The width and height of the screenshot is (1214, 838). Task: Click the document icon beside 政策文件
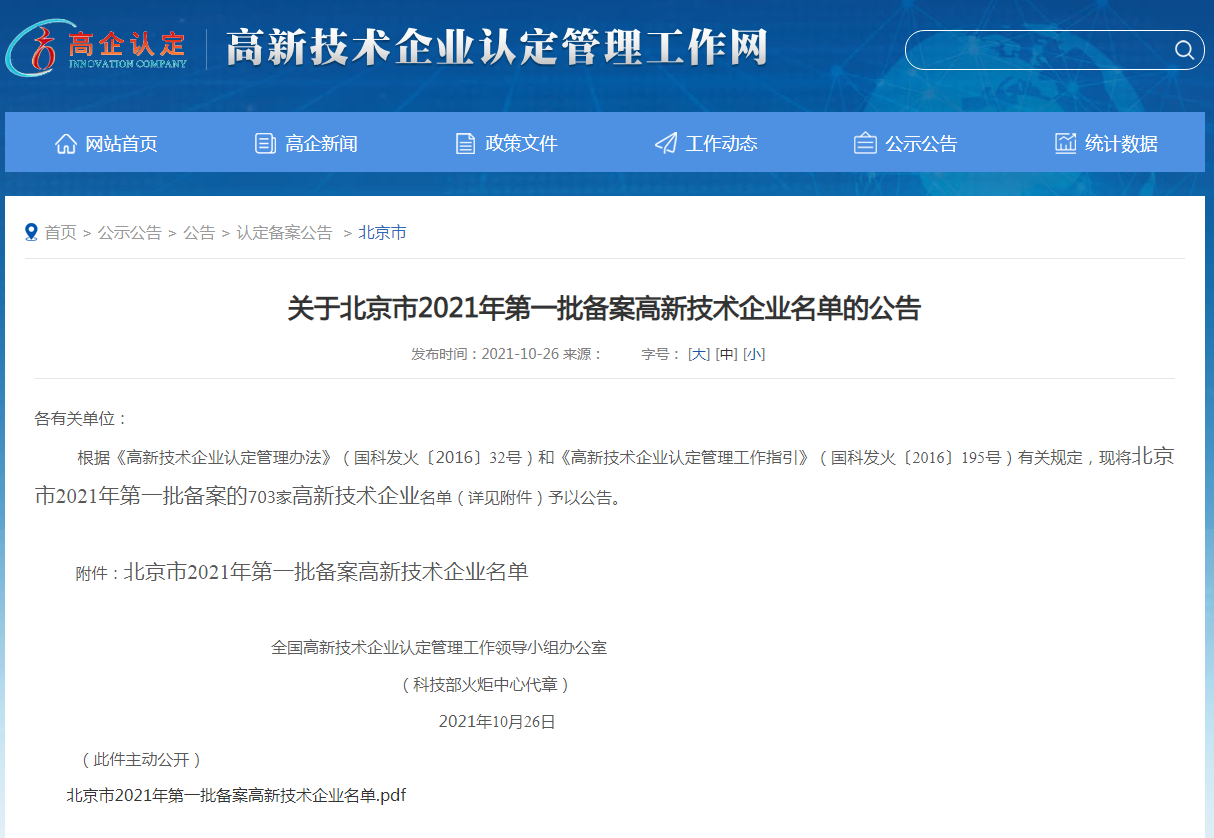465,143
